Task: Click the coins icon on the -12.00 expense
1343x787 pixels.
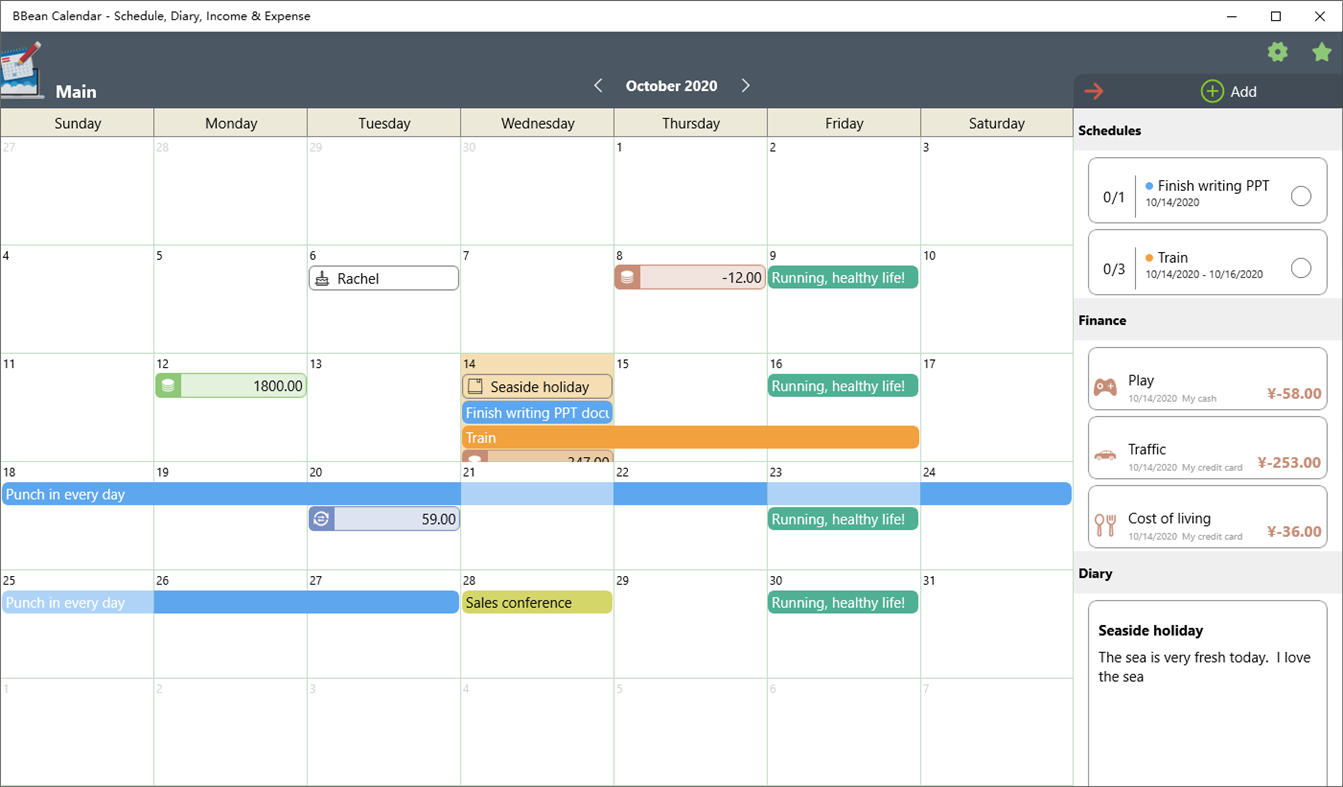Action: tap(627, 276)
